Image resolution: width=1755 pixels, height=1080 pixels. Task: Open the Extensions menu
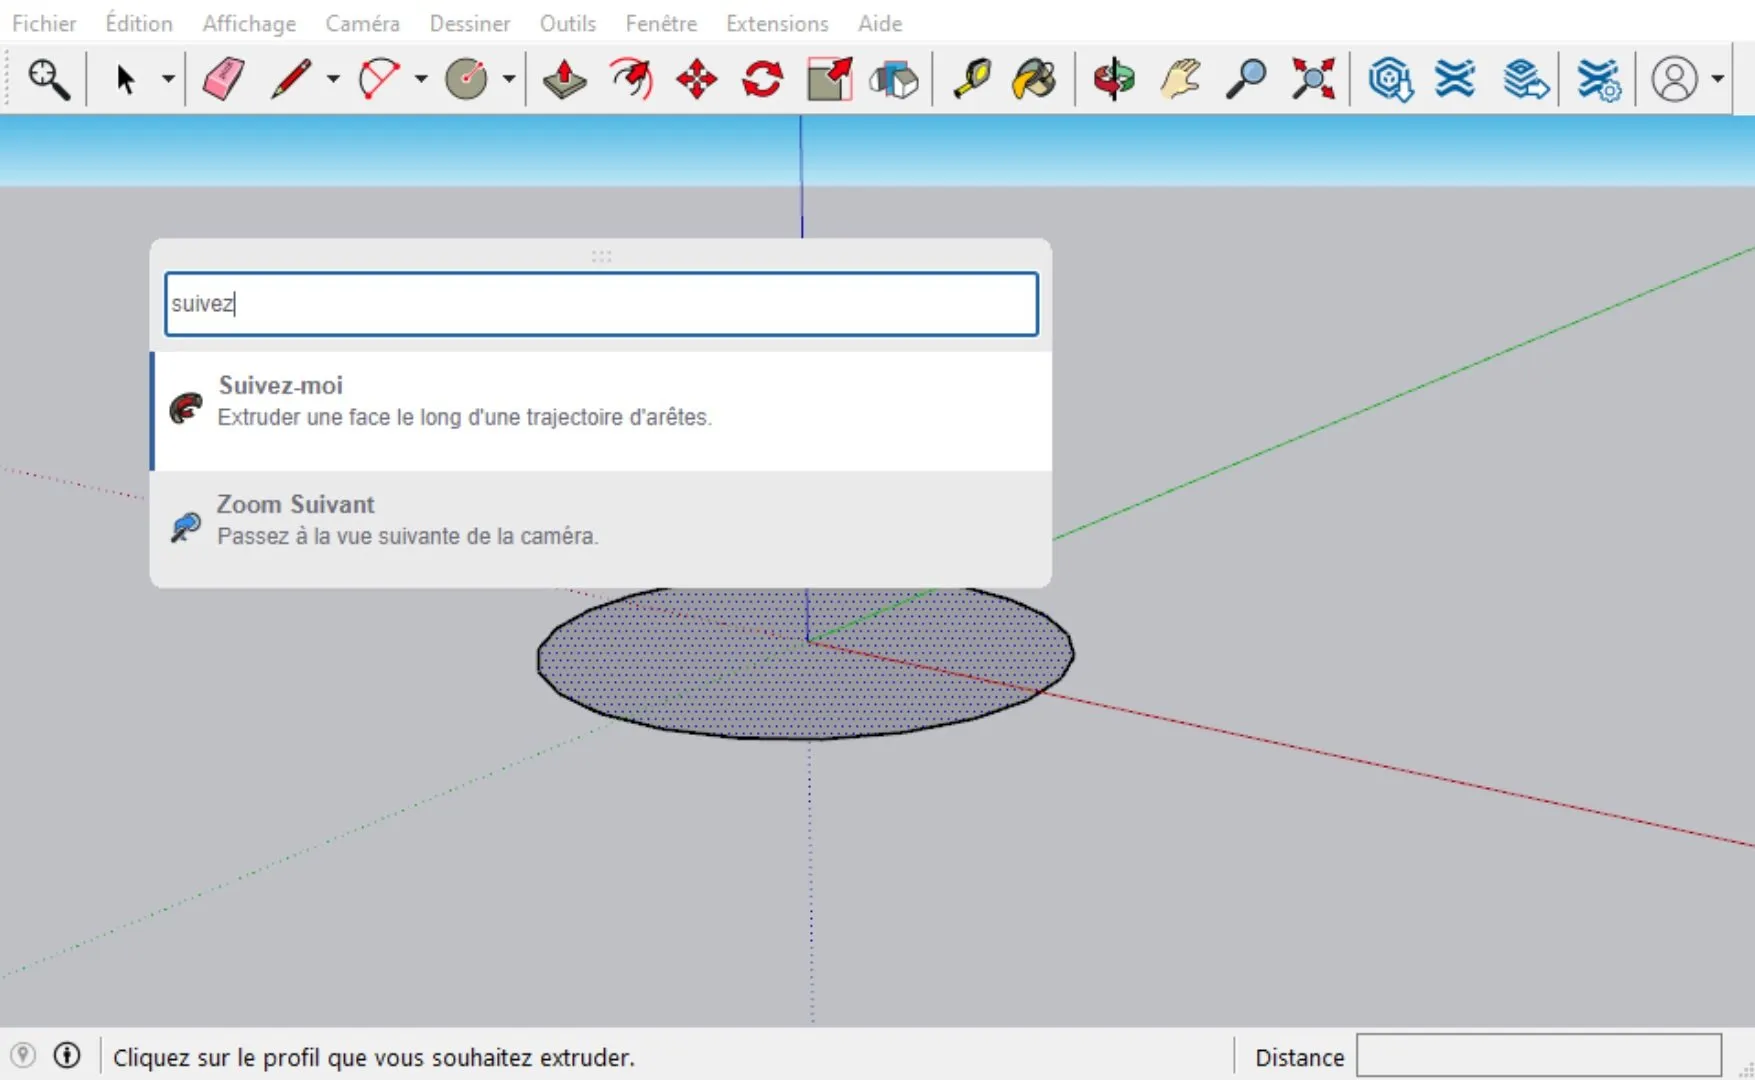tap(777, 23)
